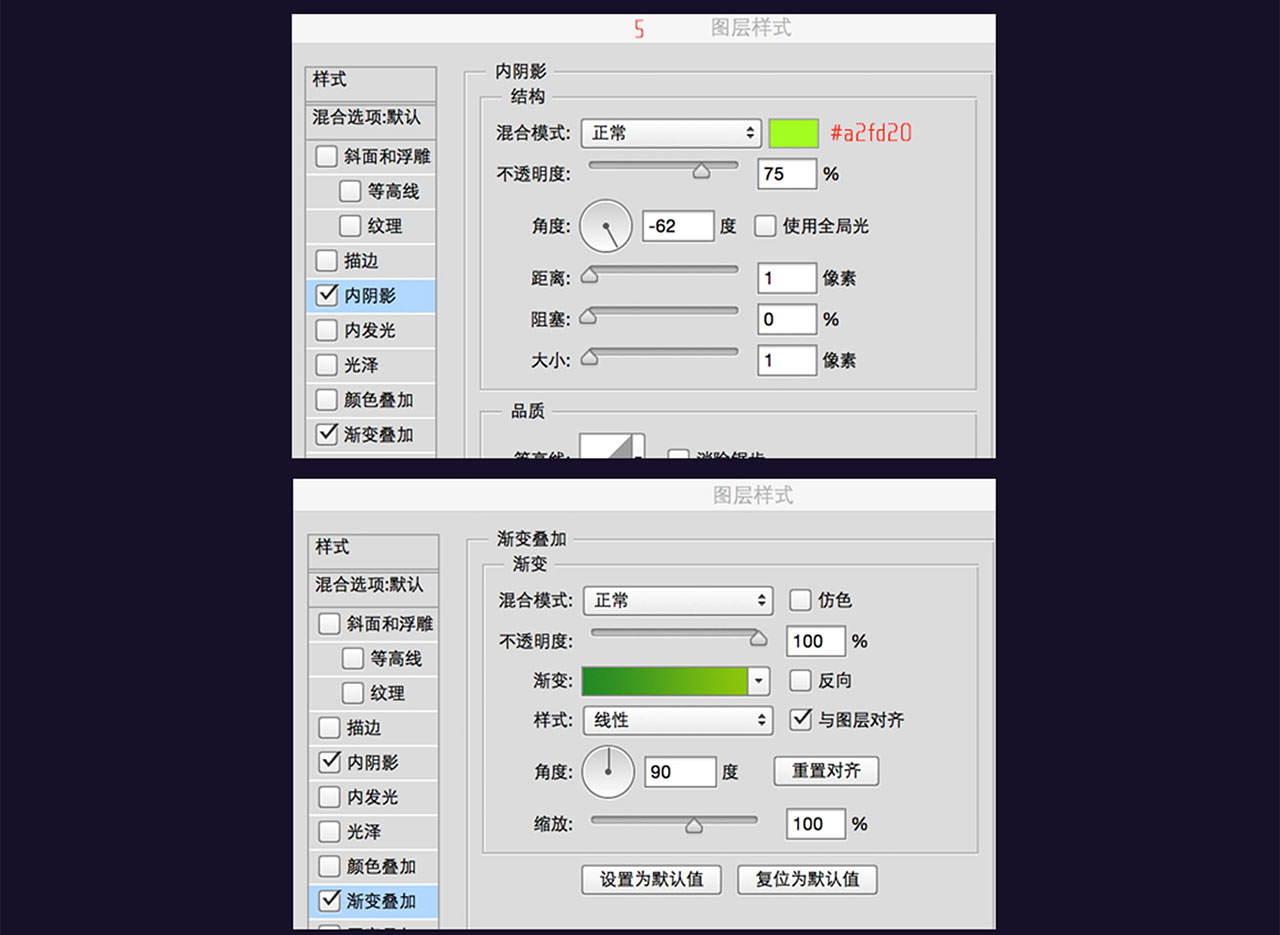Click angle field showing 90
Screen dimensions: 1280x935
click(x=681, y=772)
